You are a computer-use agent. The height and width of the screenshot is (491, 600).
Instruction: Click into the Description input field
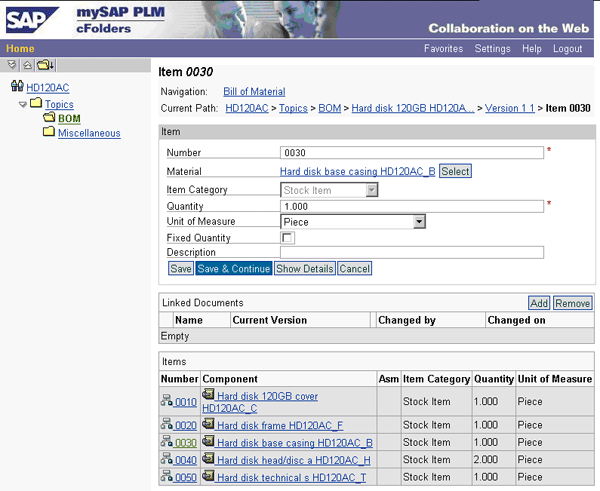pyautogui.click(x=411, y=253)
